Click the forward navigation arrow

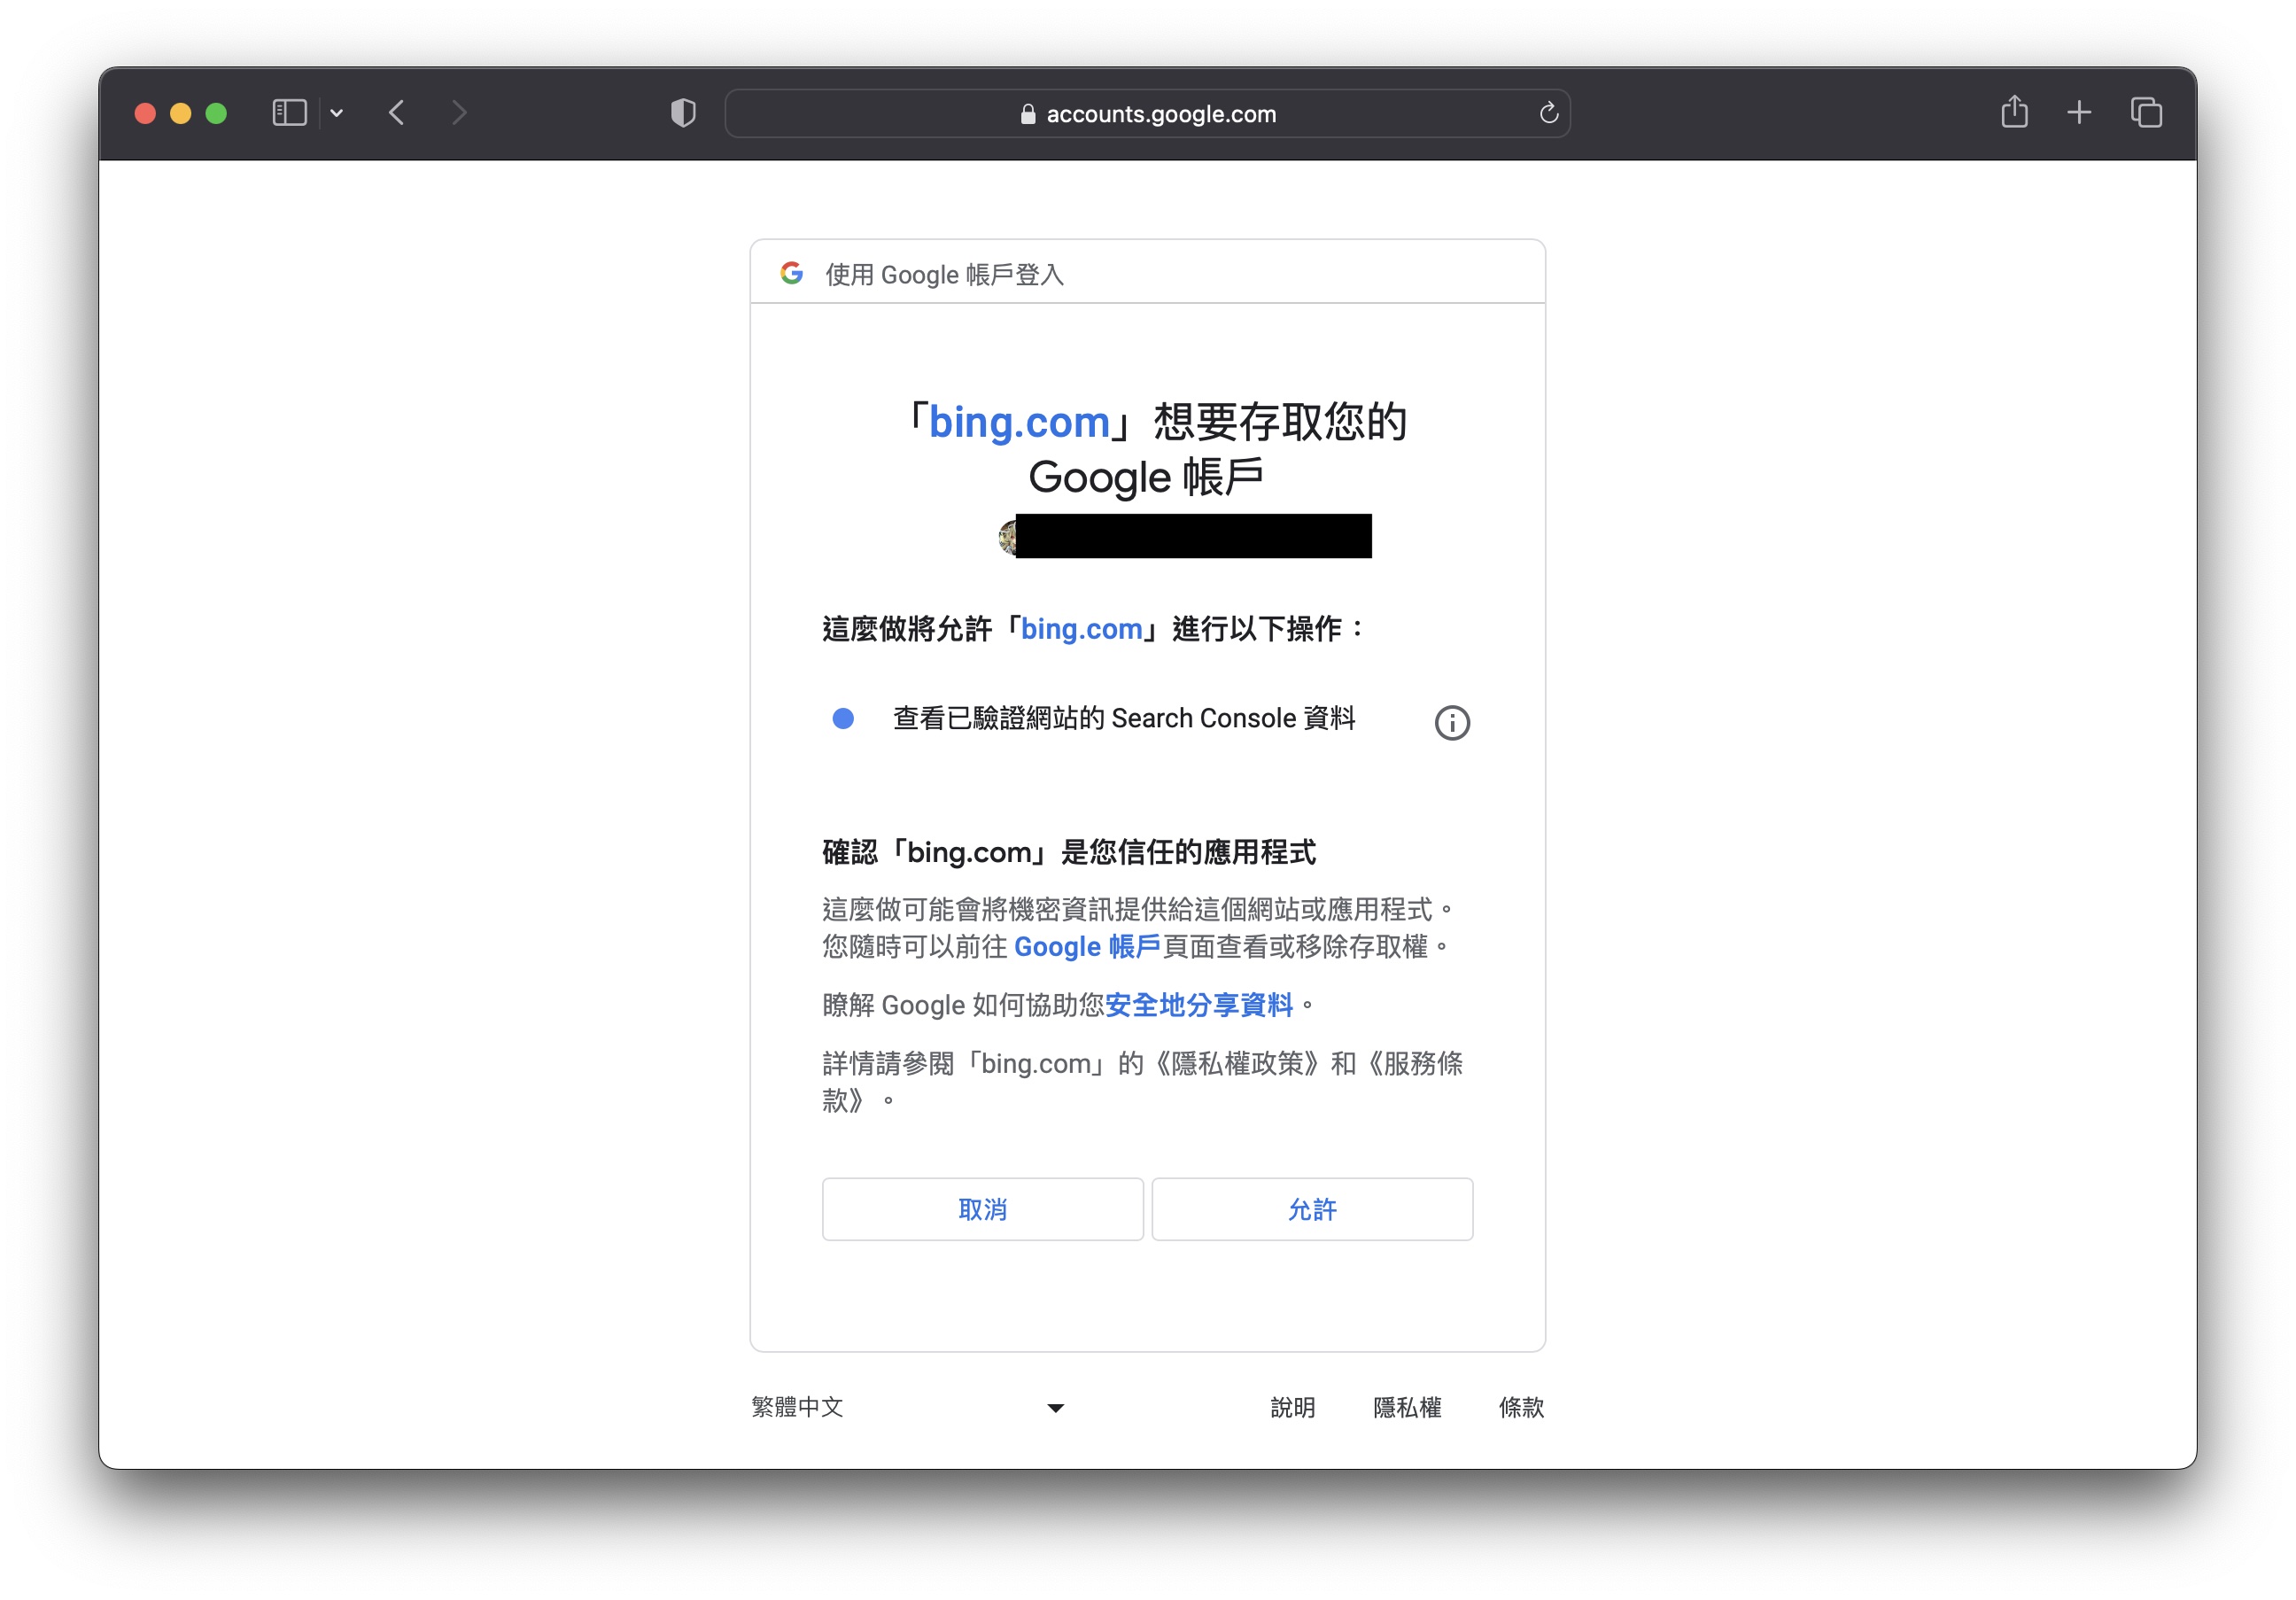click(459, 113)
